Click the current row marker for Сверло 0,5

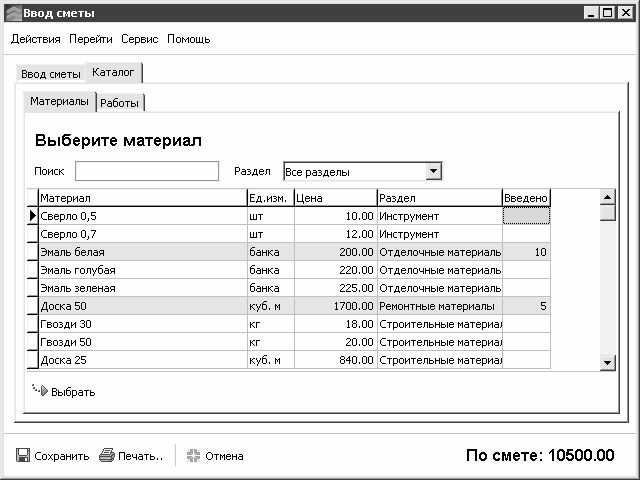(33, 216)
